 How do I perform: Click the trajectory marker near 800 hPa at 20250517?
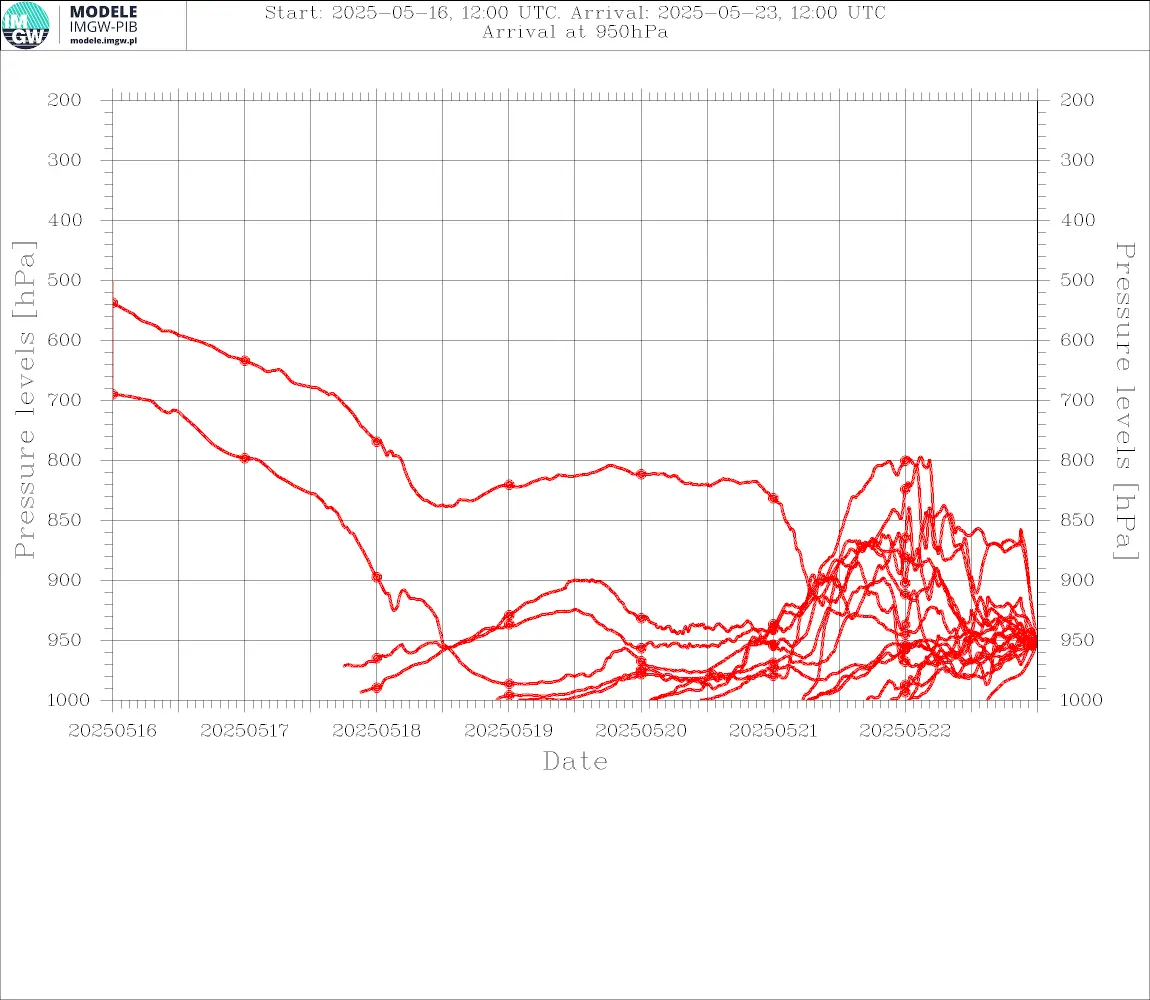[245, 458]
